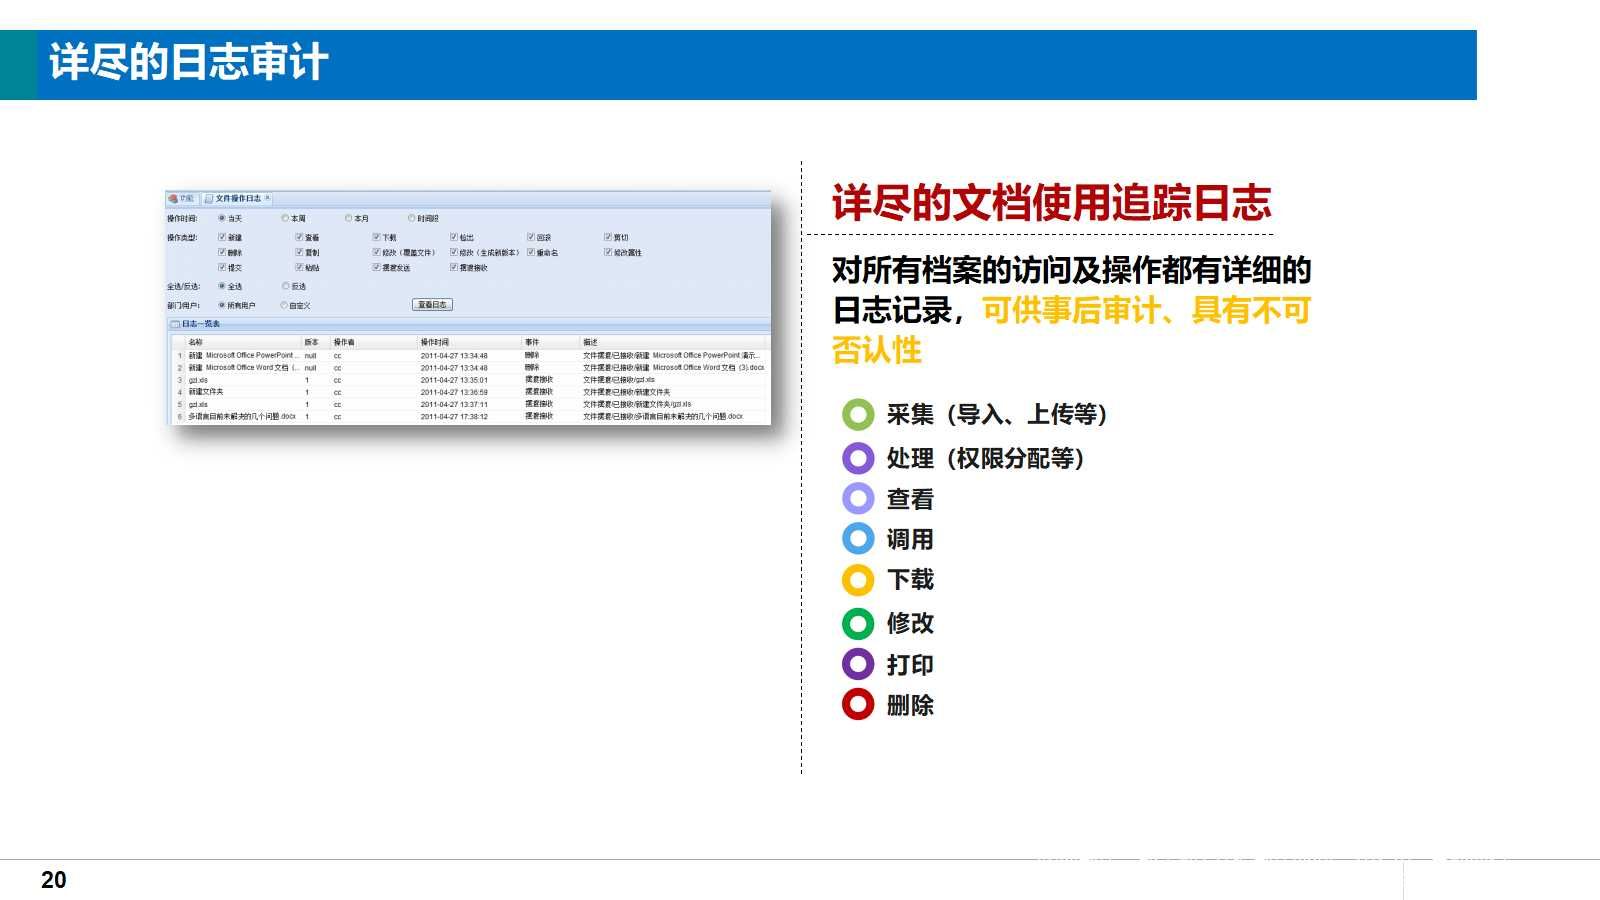Click the green bullet icon beside 修改
The height and width of the screenshot is (900, 1600).
858,623
